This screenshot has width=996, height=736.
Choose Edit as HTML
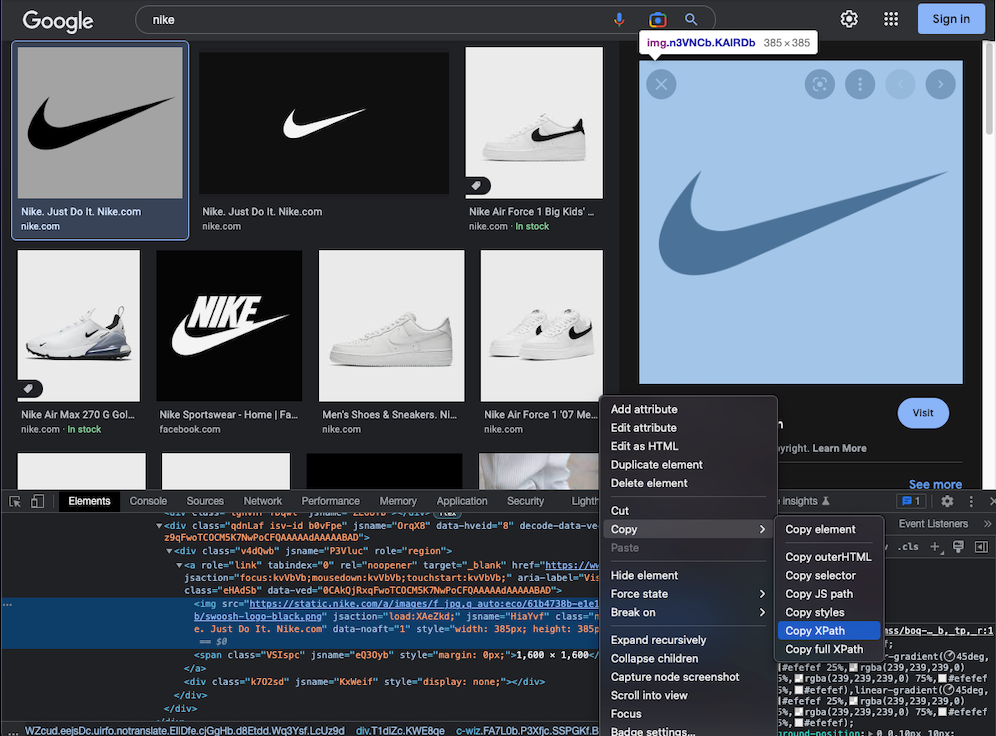688,446
